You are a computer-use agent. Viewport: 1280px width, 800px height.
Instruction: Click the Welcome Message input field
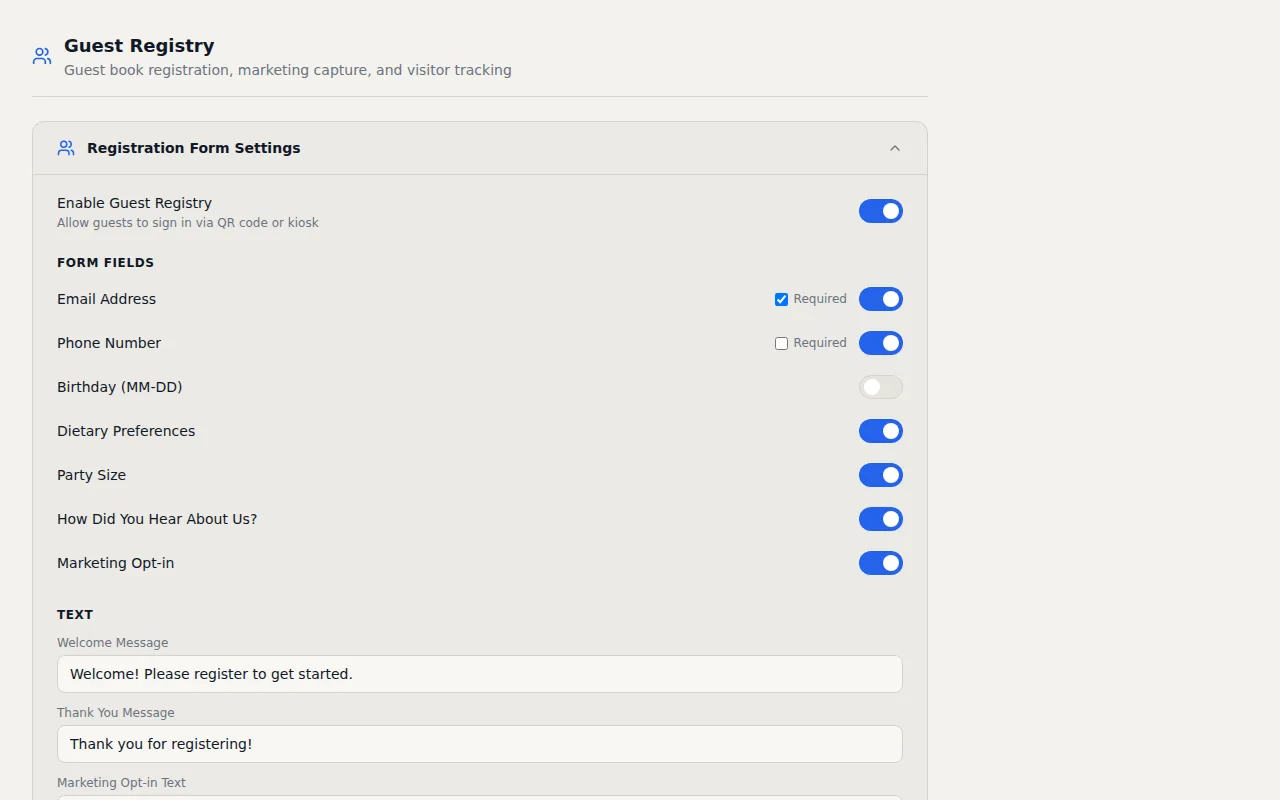click(x=480, y=674)
